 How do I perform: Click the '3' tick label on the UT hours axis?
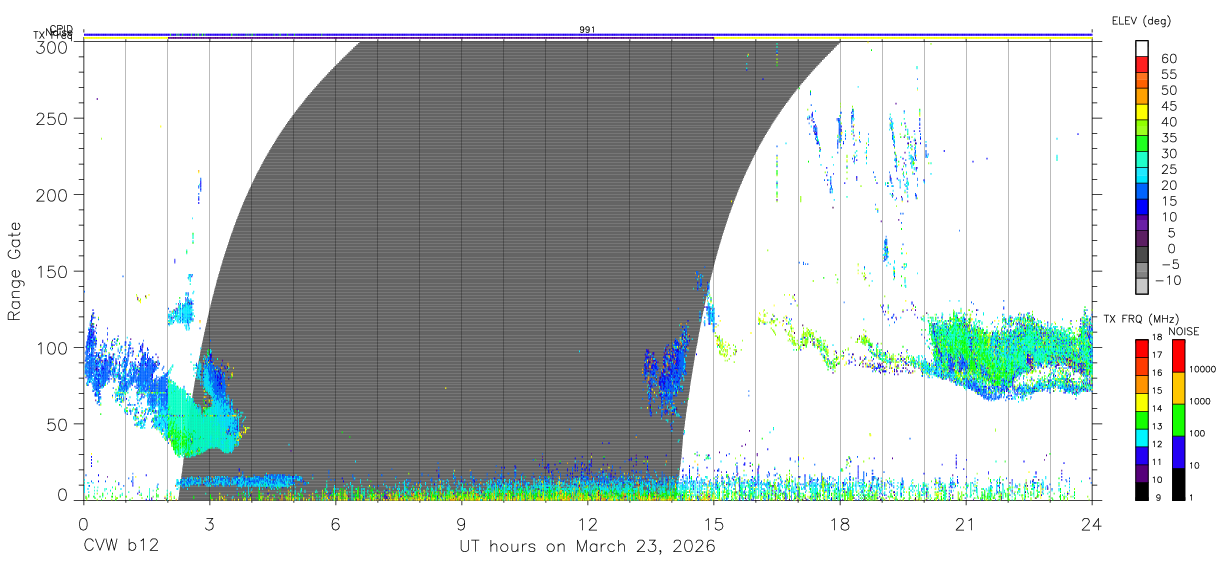tap(209, 524)
